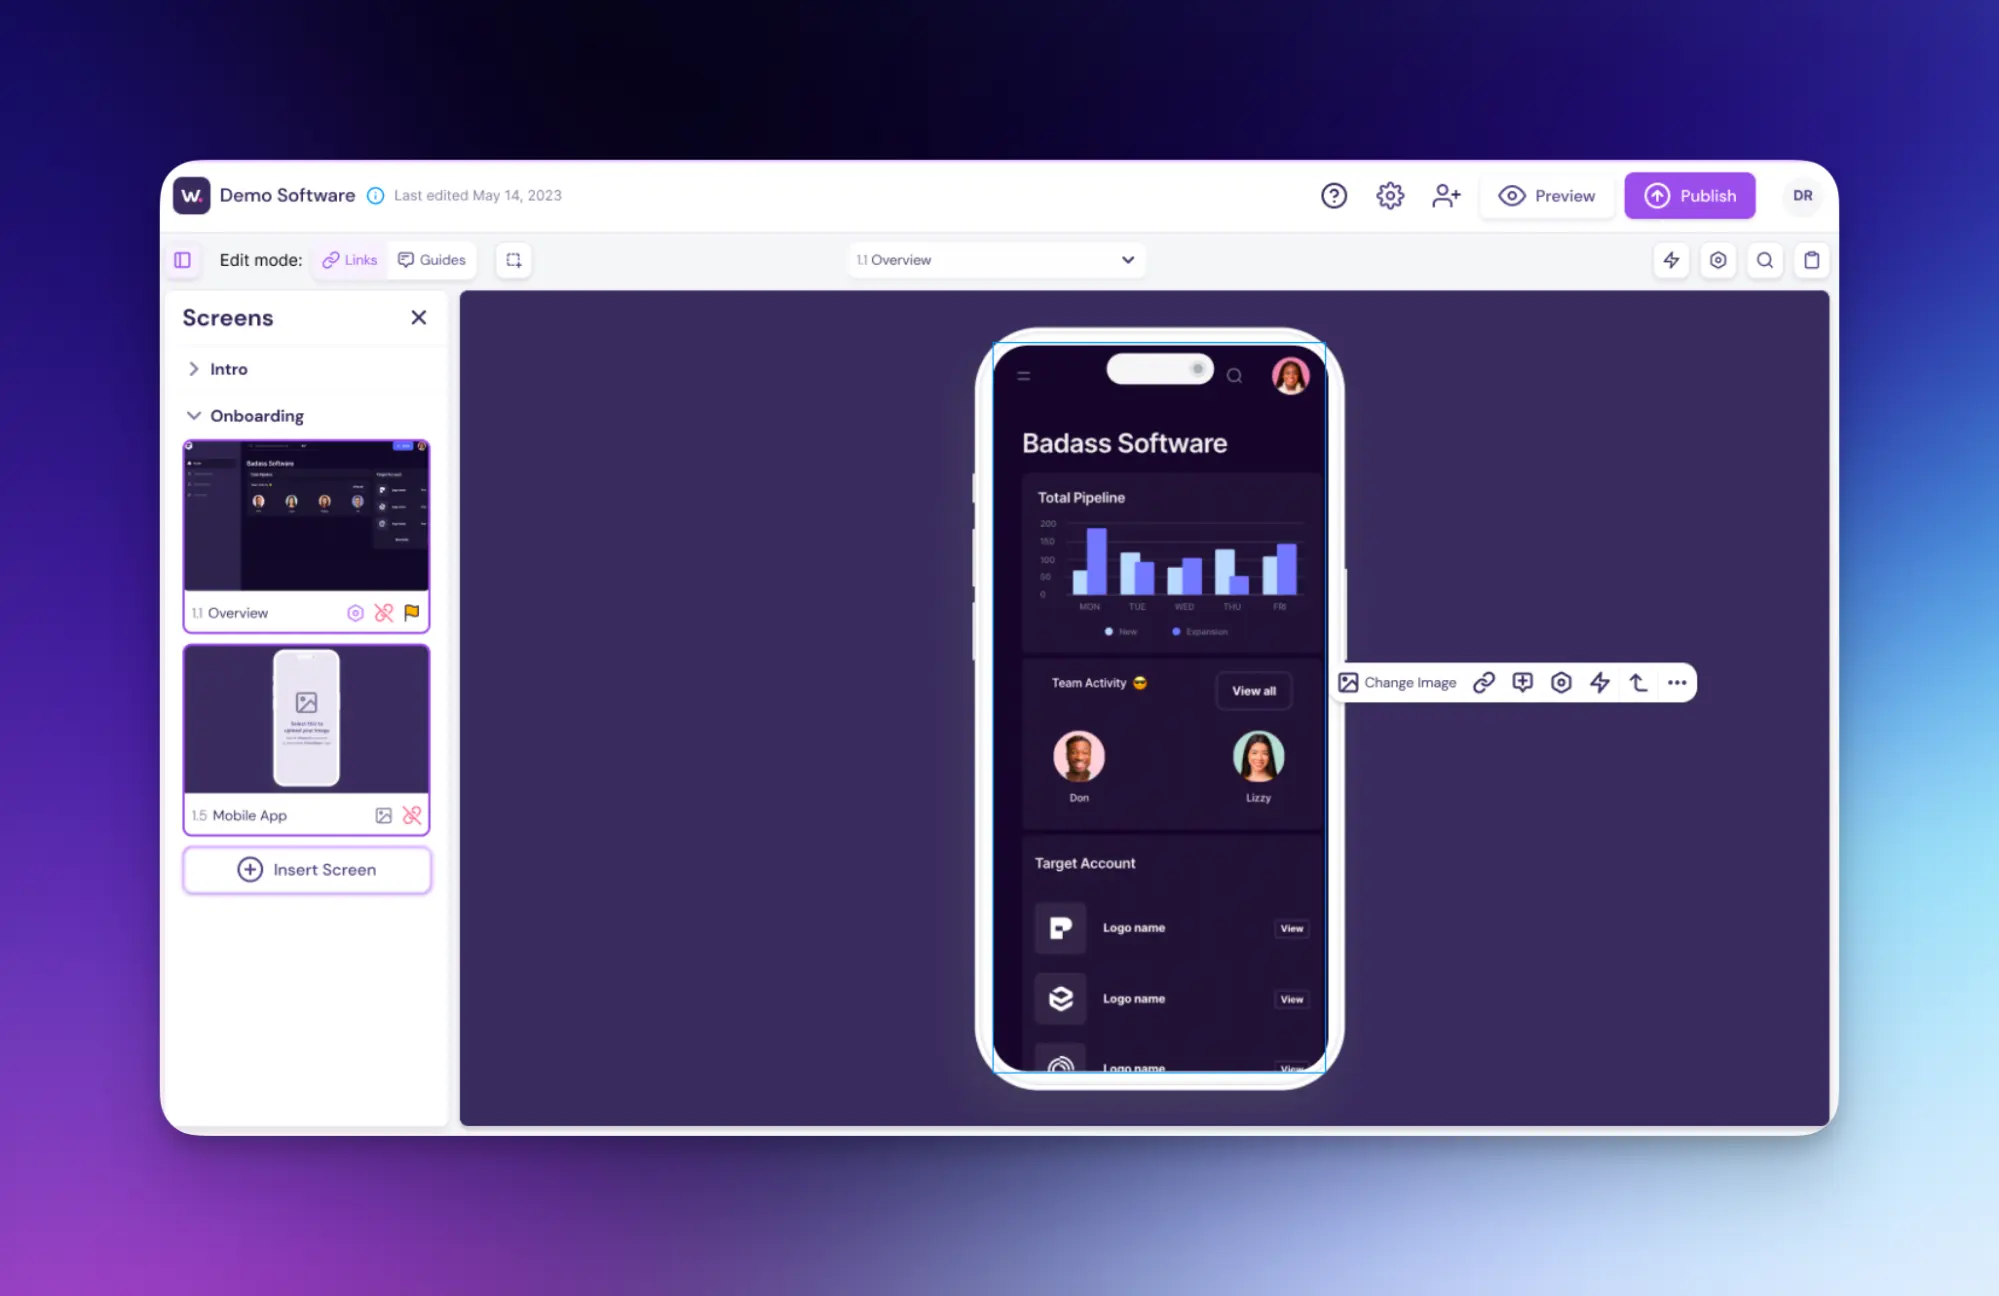
Task: Click the settings target icon on hotspot toolbar
Action: point(1559,681)
